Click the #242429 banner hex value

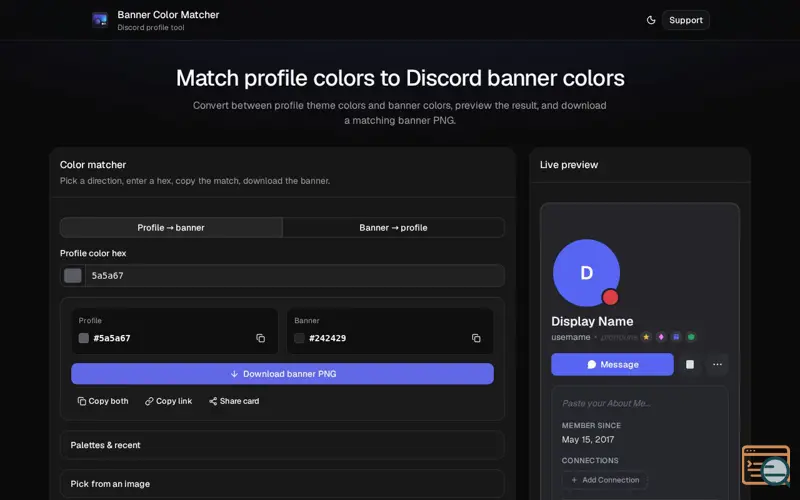(x=328, y=338)
